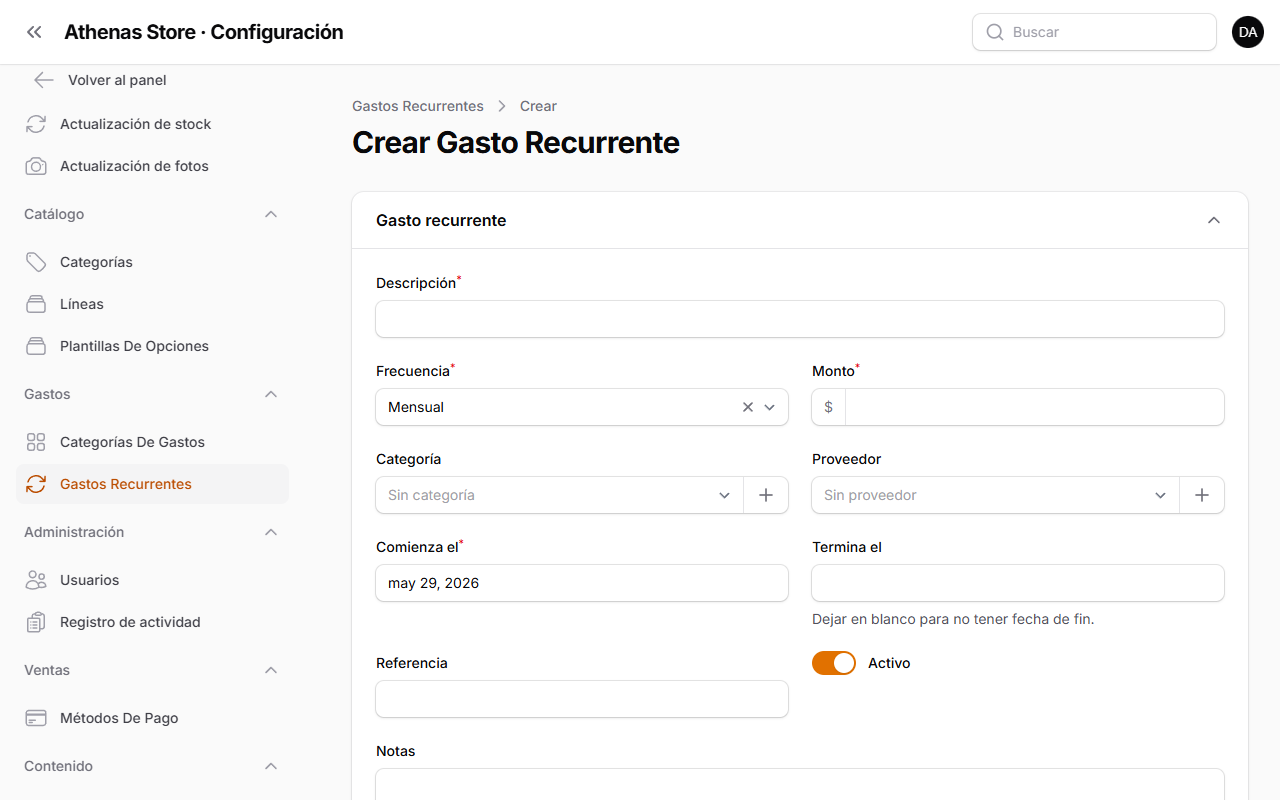Image resolution: width=1280 pixels, height=800 pixels.
Task: Collapse the Ventas sidebar group
Action: pyautogui.click(x=271, y=670)
